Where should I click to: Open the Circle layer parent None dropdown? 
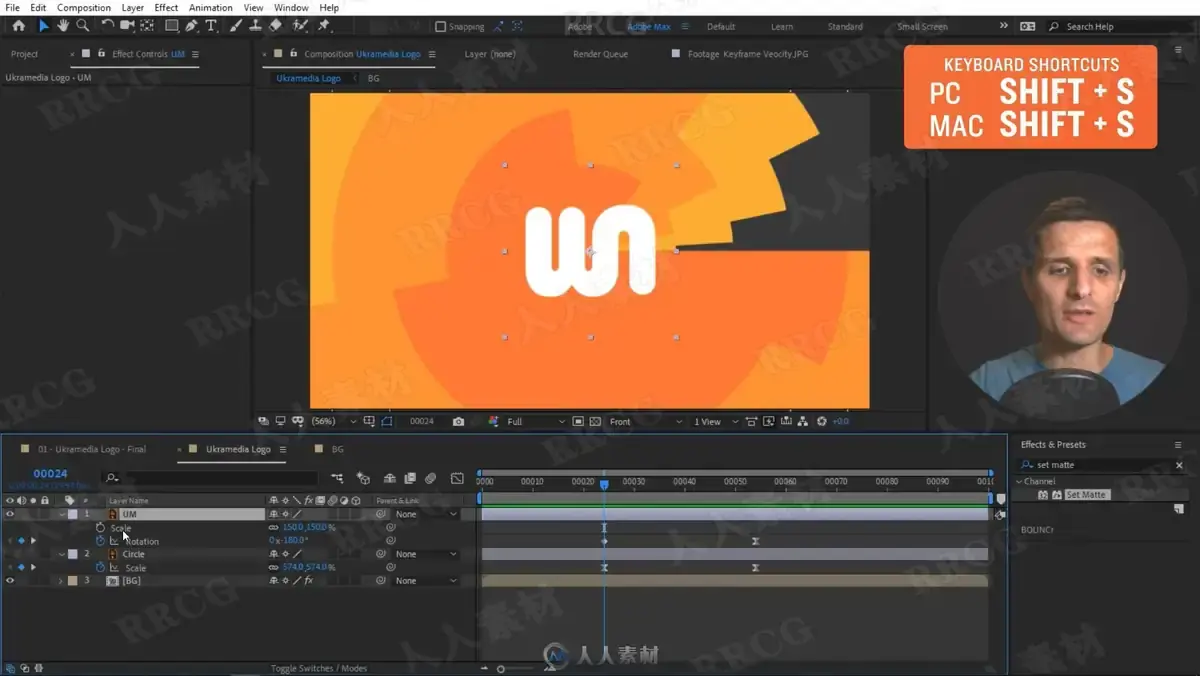point(425,554)
